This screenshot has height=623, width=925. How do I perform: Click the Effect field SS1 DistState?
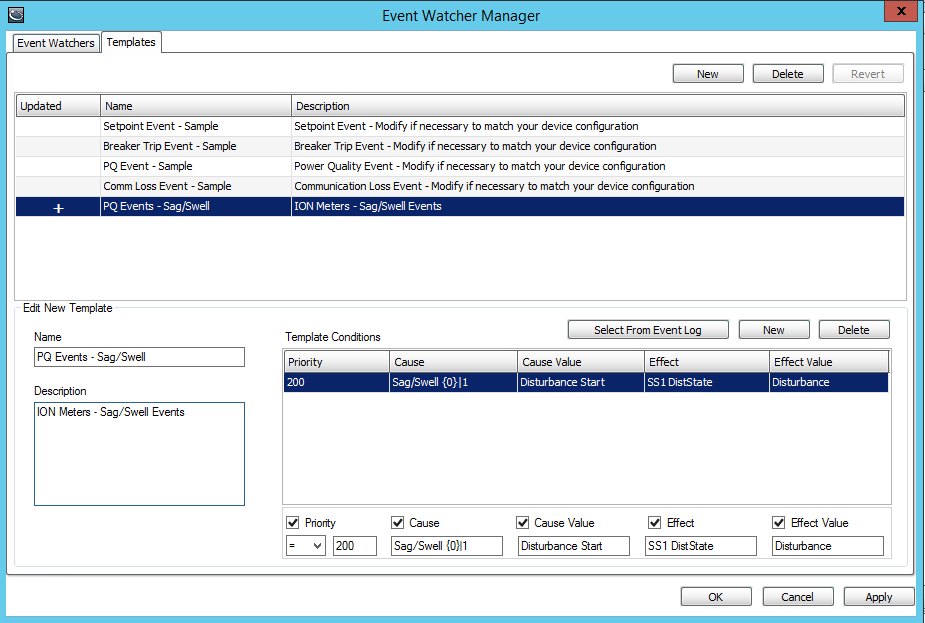click(x=701, y=546)
